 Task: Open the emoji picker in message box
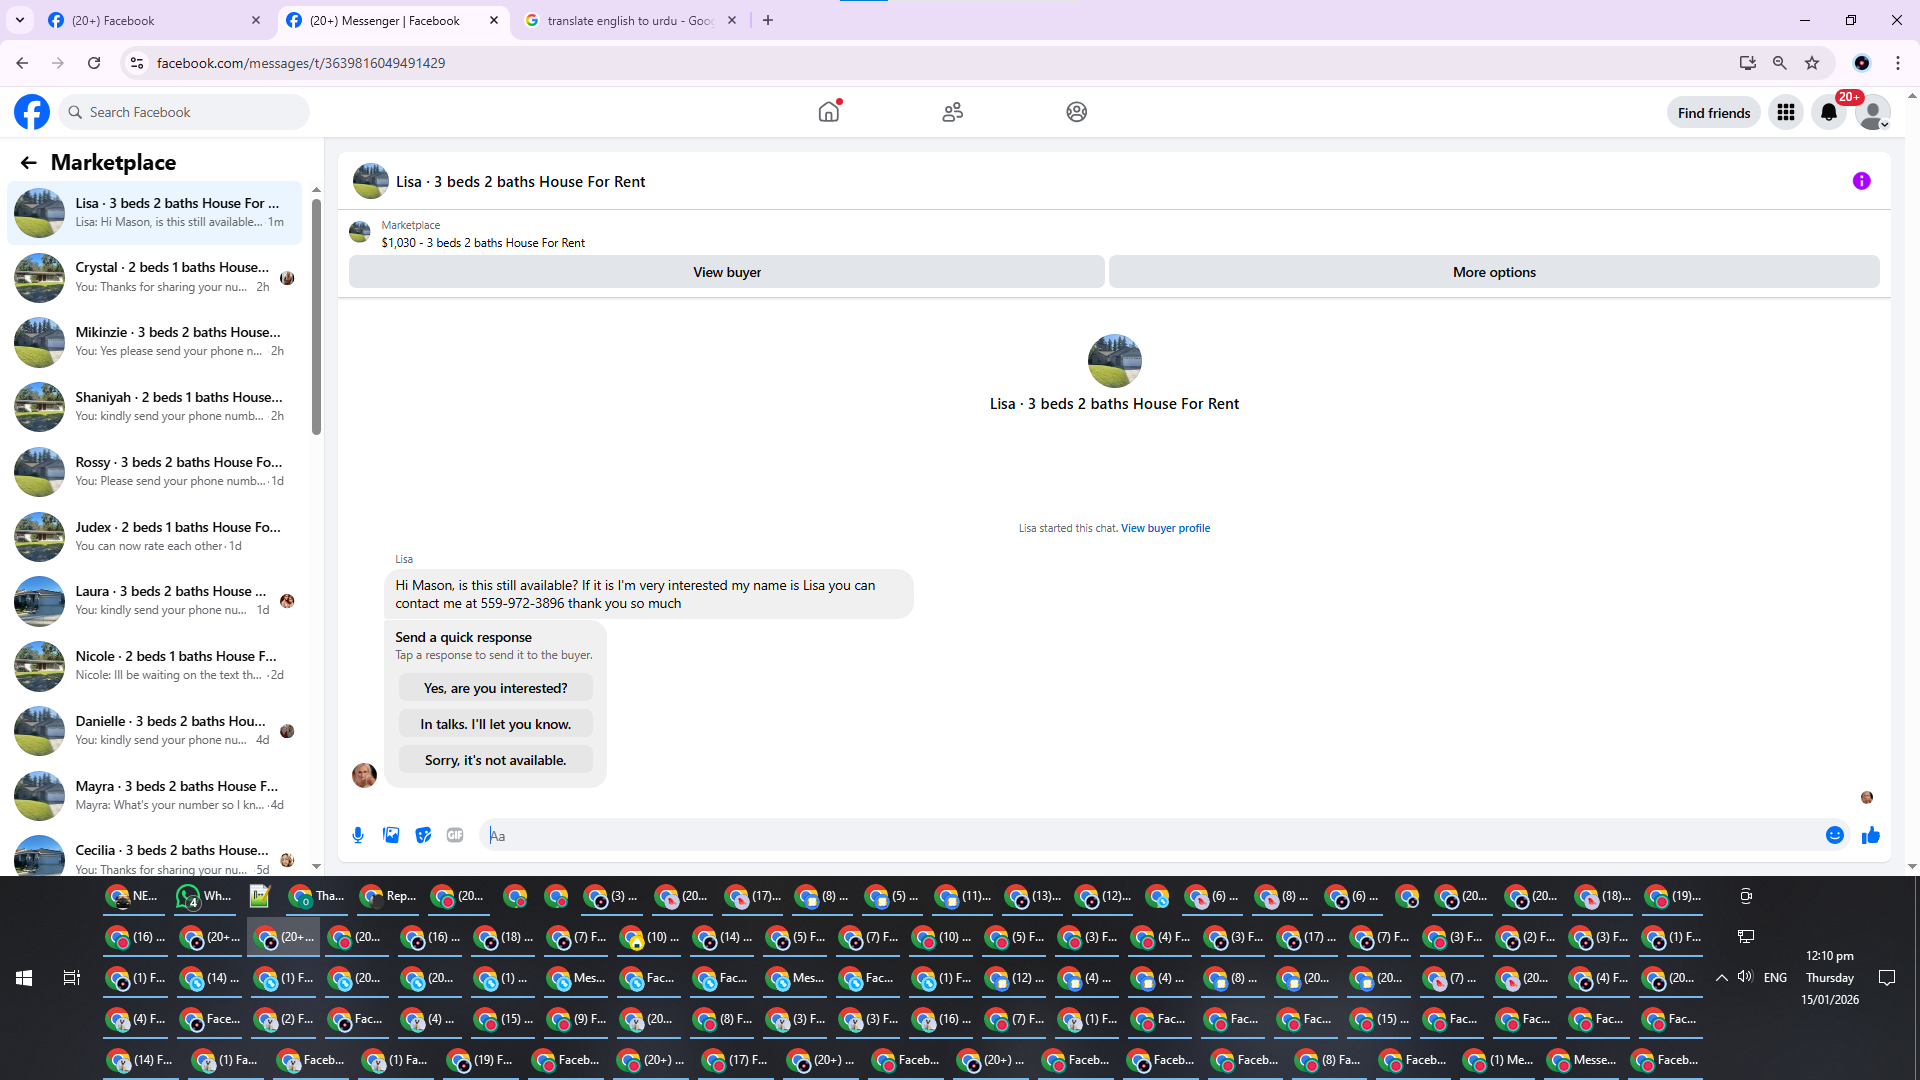[x=1834, y=835]
